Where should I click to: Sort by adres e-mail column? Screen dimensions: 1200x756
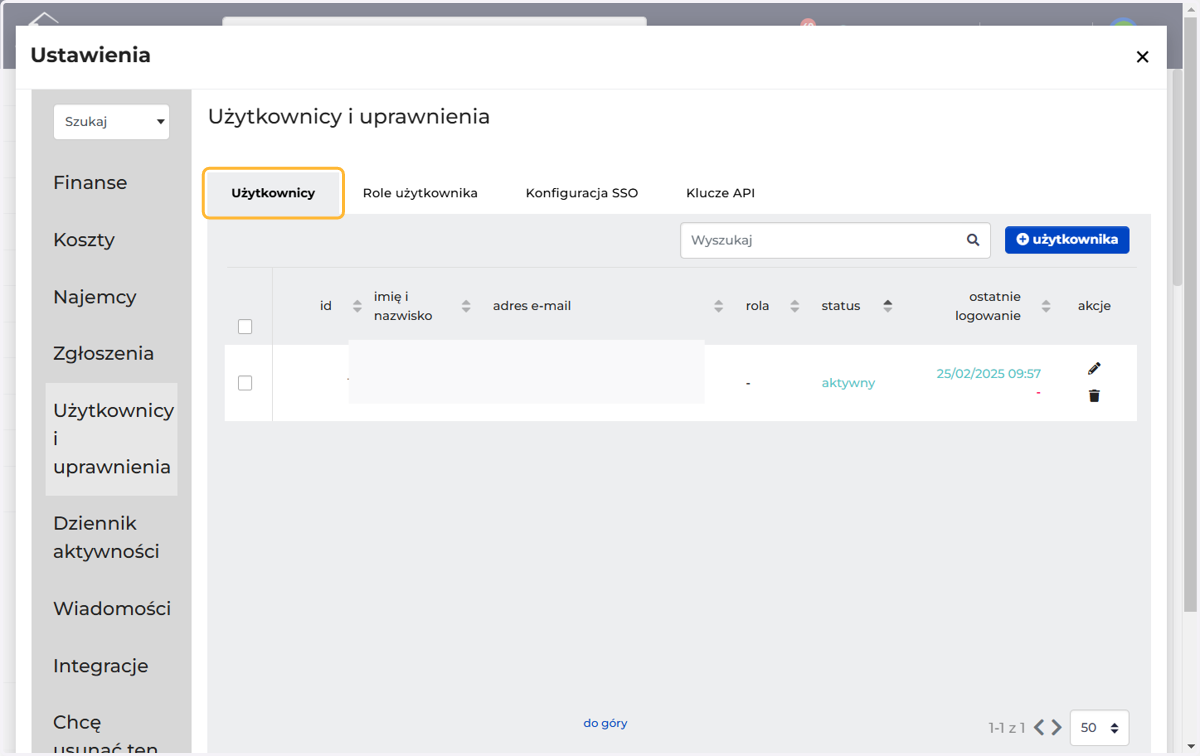[718, 306]
